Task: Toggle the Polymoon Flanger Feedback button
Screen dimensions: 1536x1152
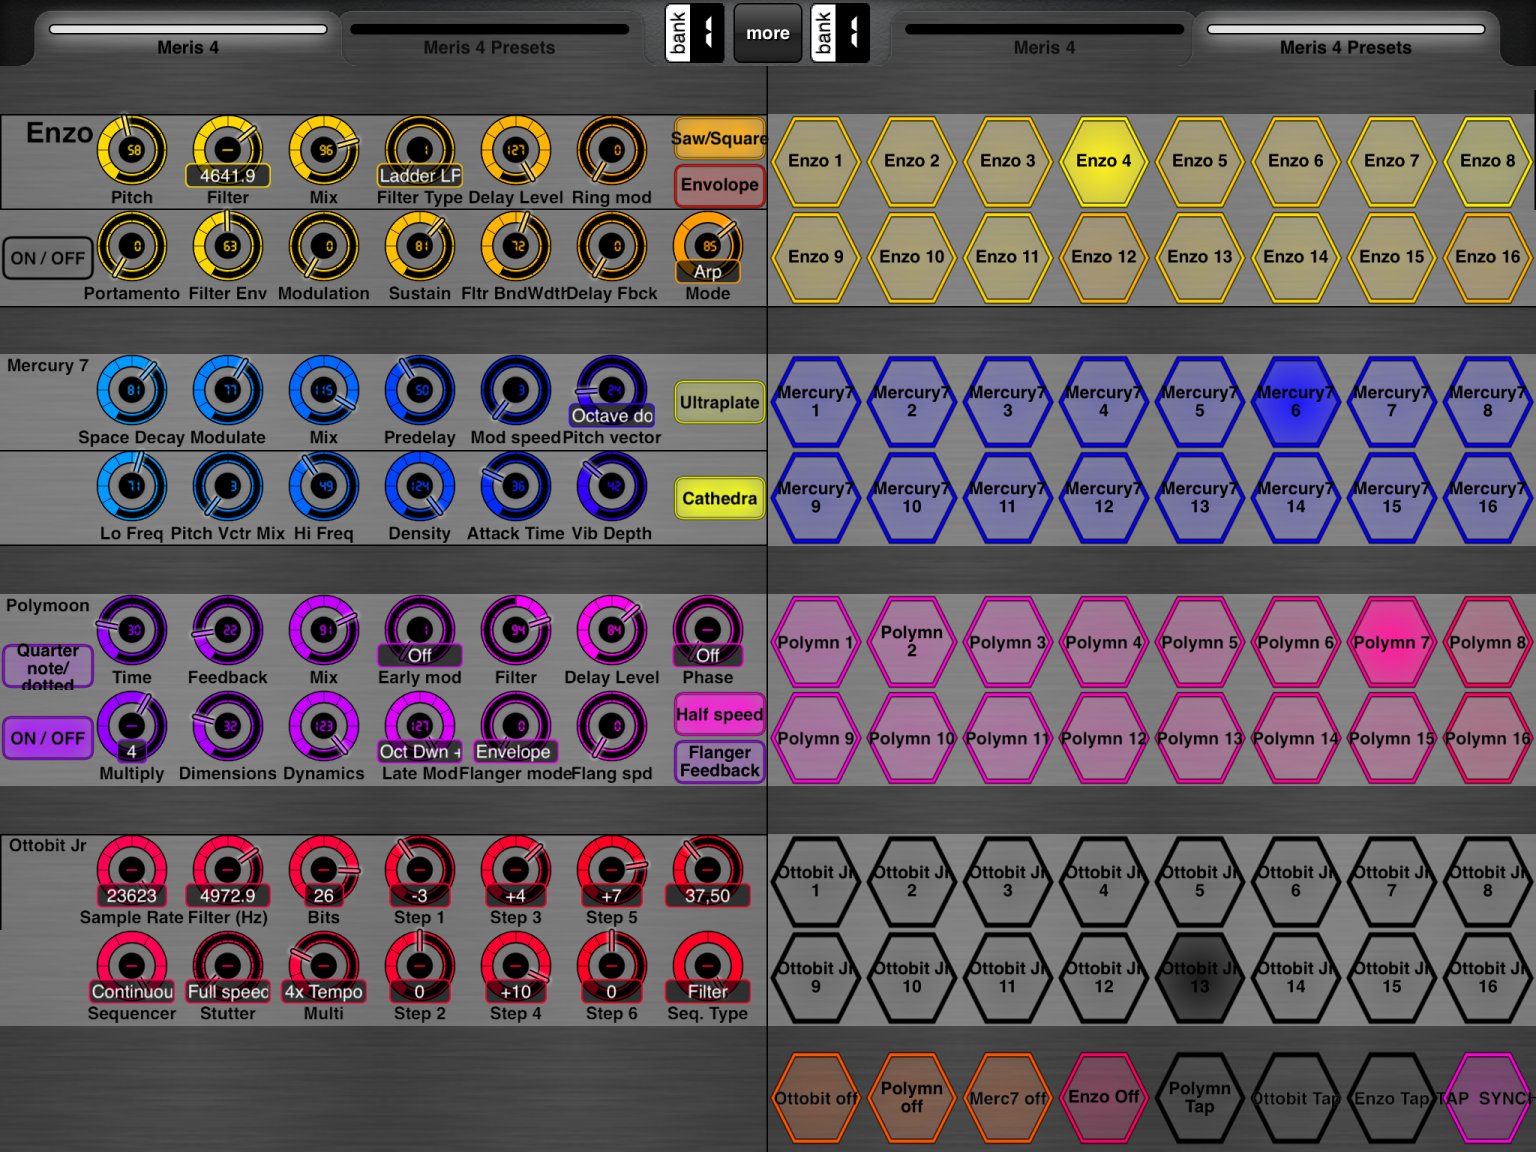Action: (x=720, y=761)
